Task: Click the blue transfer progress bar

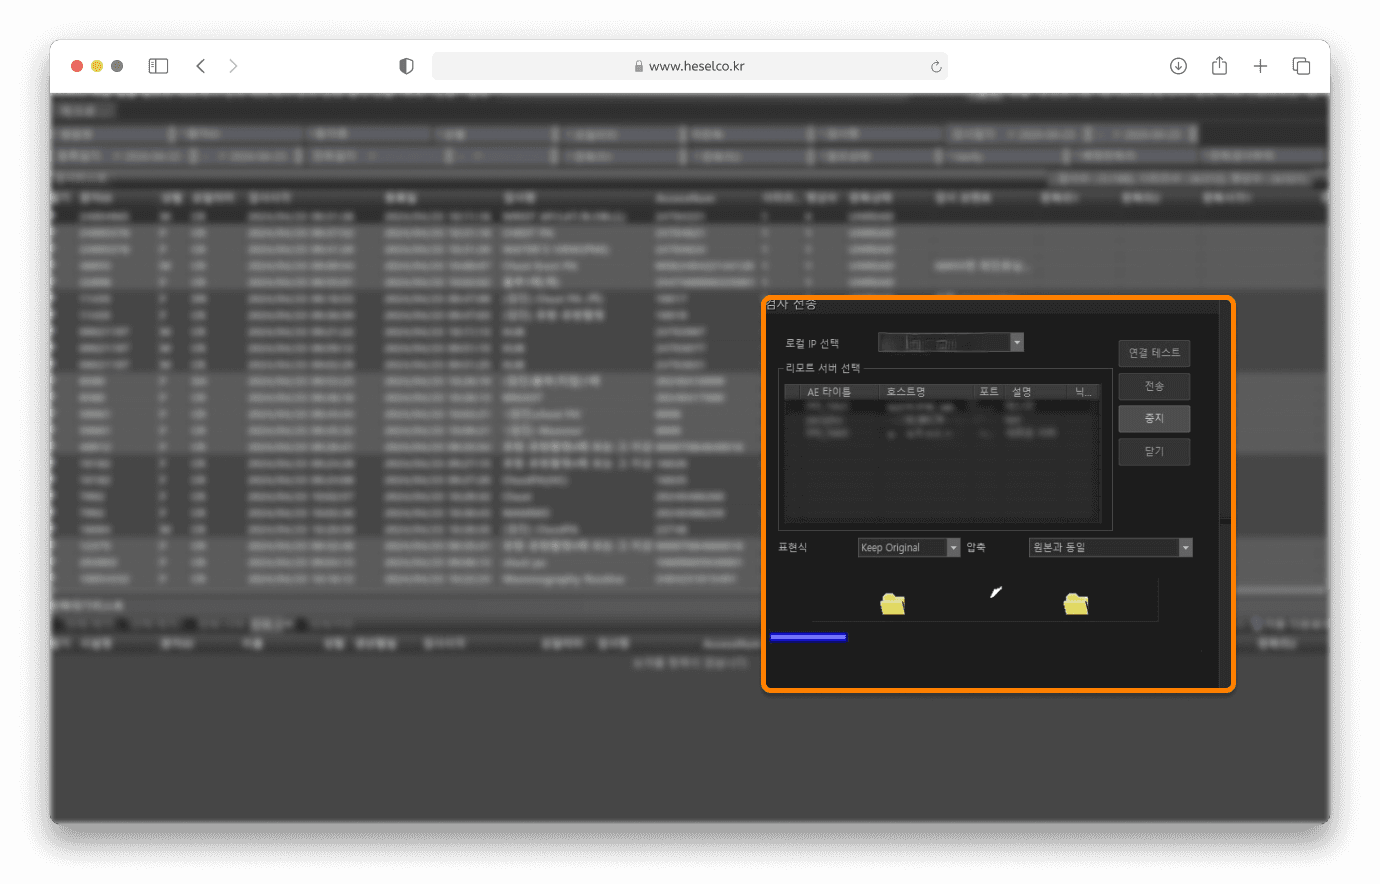Action: pos(808,637)
